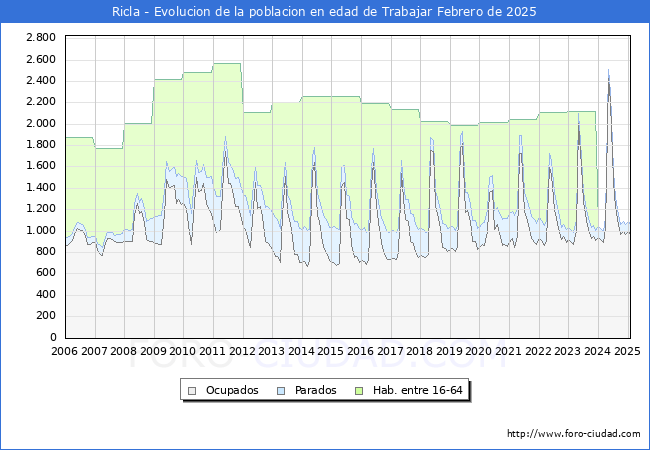Click the 2011 x-axis label
This screenshot has height=450, width=650.
click(213, 351)
